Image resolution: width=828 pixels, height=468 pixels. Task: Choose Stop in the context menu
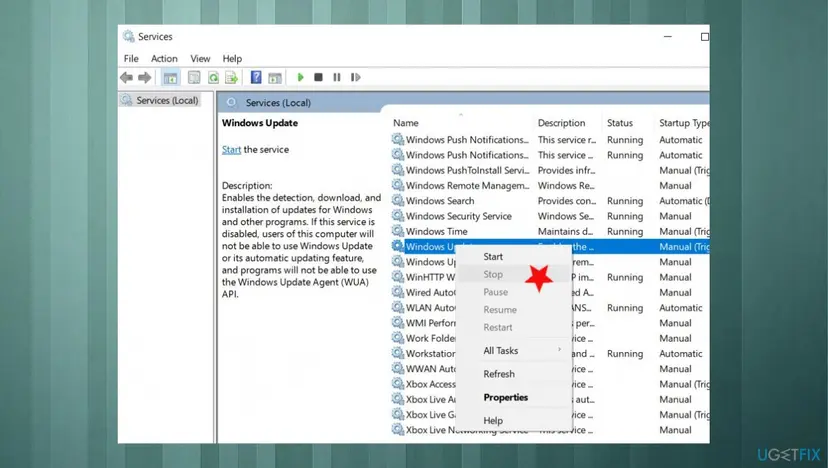493,274
